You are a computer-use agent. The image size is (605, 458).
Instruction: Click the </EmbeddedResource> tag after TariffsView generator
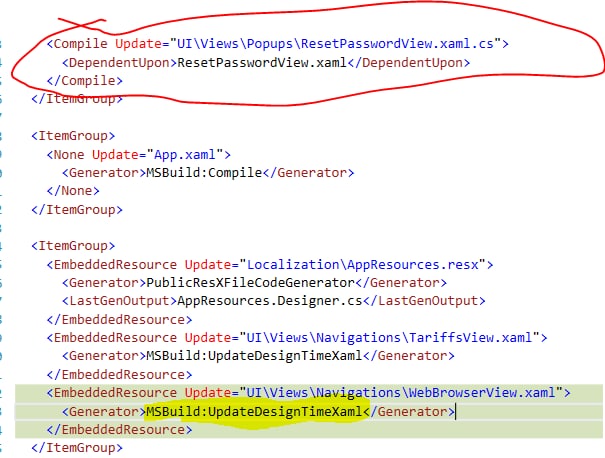point(119,375)
